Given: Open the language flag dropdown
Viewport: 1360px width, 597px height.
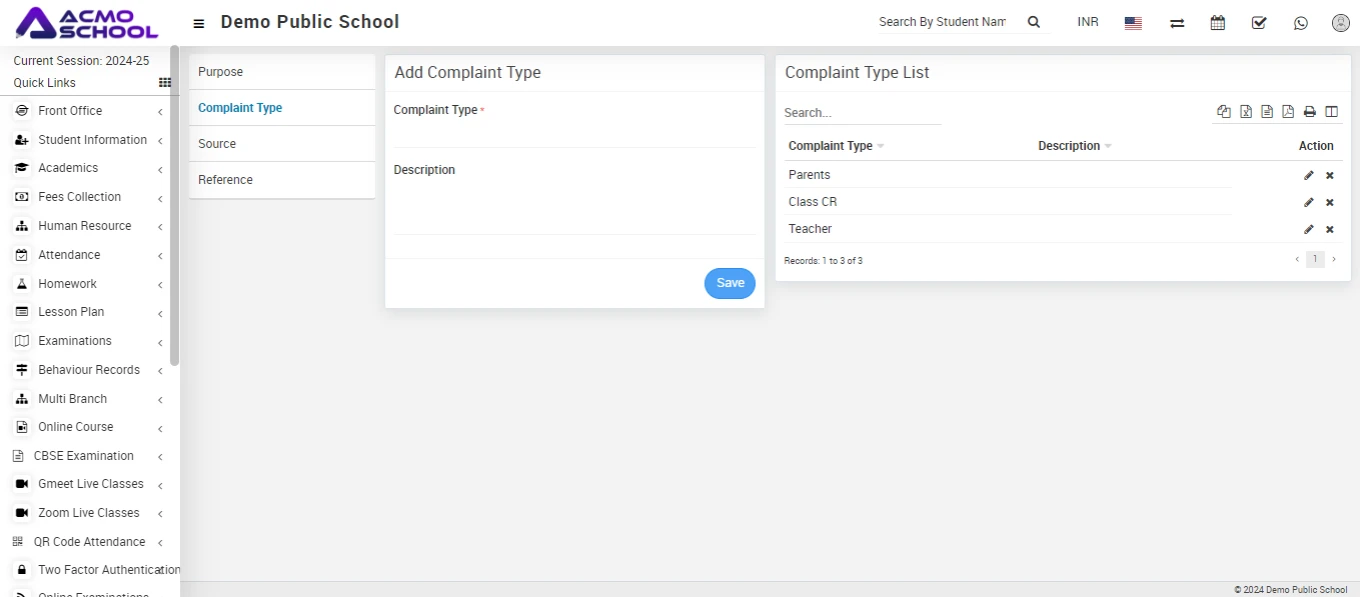Looking at the screenshot, I should [1133, 23].
